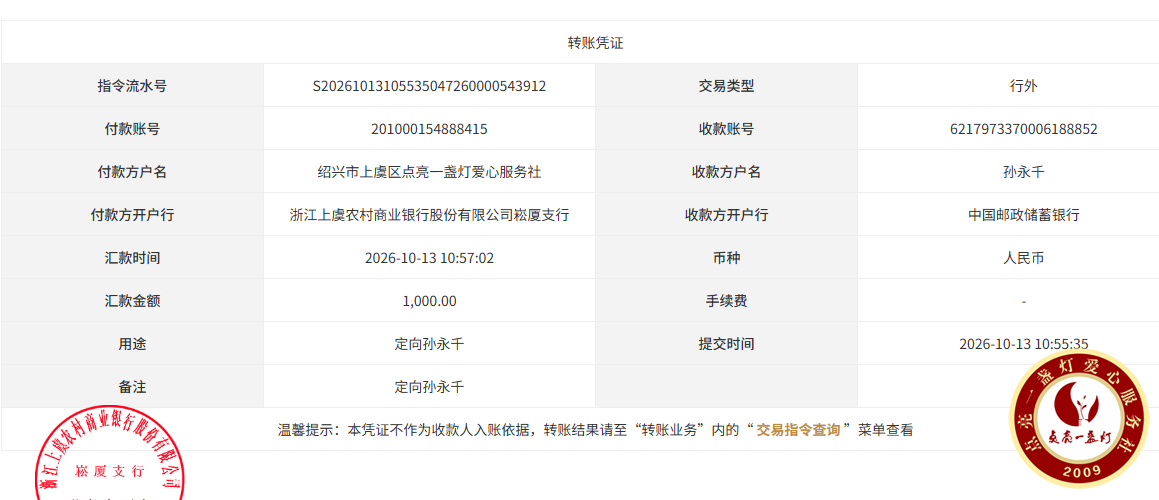The height and width of the screenshot is (500, 1159).
Task: Click the 收款方户名 label
Action: point(727,172)
